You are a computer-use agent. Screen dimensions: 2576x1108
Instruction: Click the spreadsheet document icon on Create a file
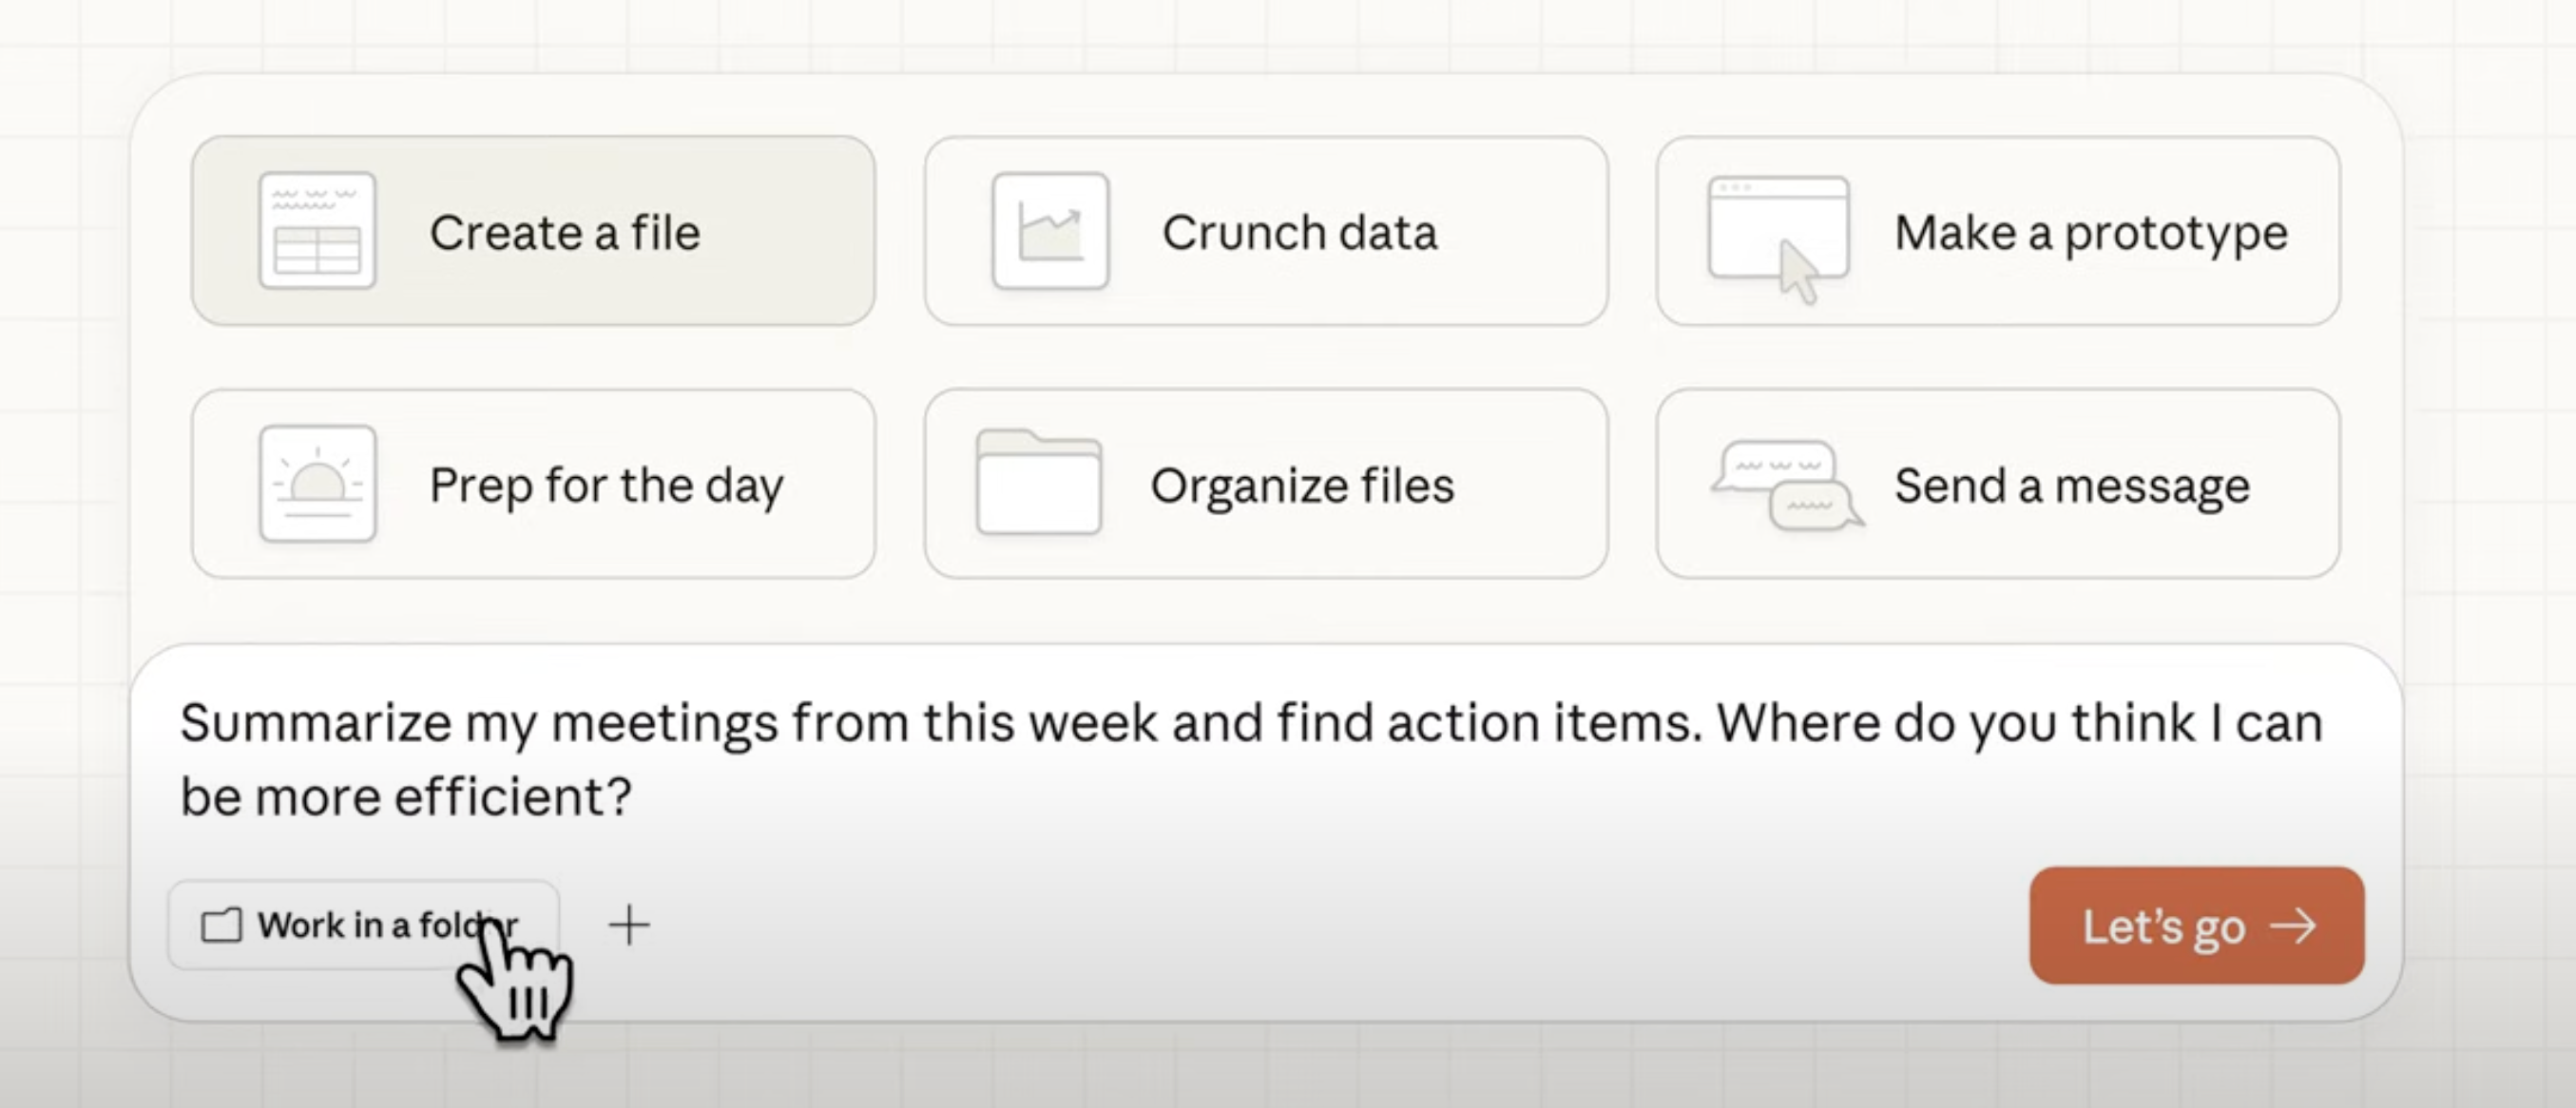point(317,231)
